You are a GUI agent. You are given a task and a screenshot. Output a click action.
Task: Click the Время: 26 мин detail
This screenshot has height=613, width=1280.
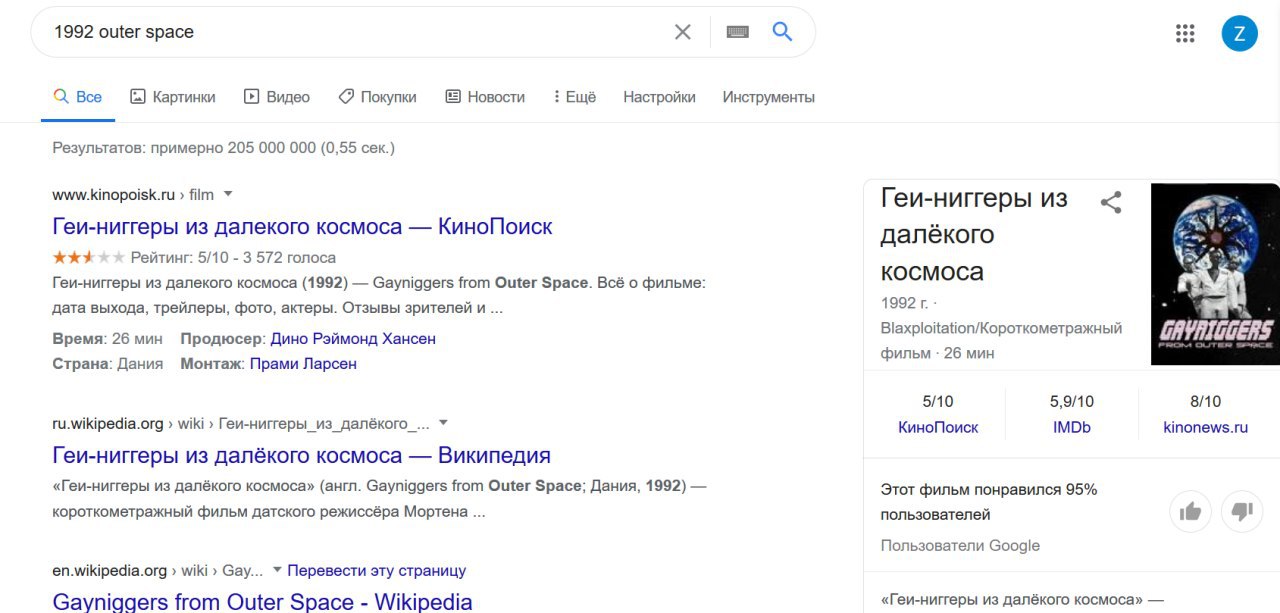[x=108, y=338]
